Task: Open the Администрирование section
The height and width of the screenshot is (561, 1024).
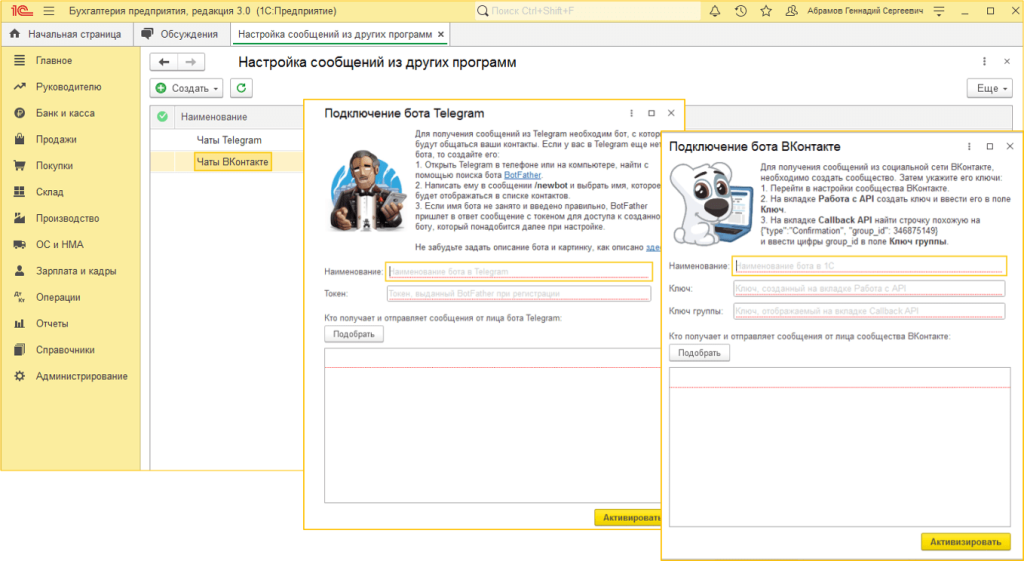Action: [x=82, y=376]
